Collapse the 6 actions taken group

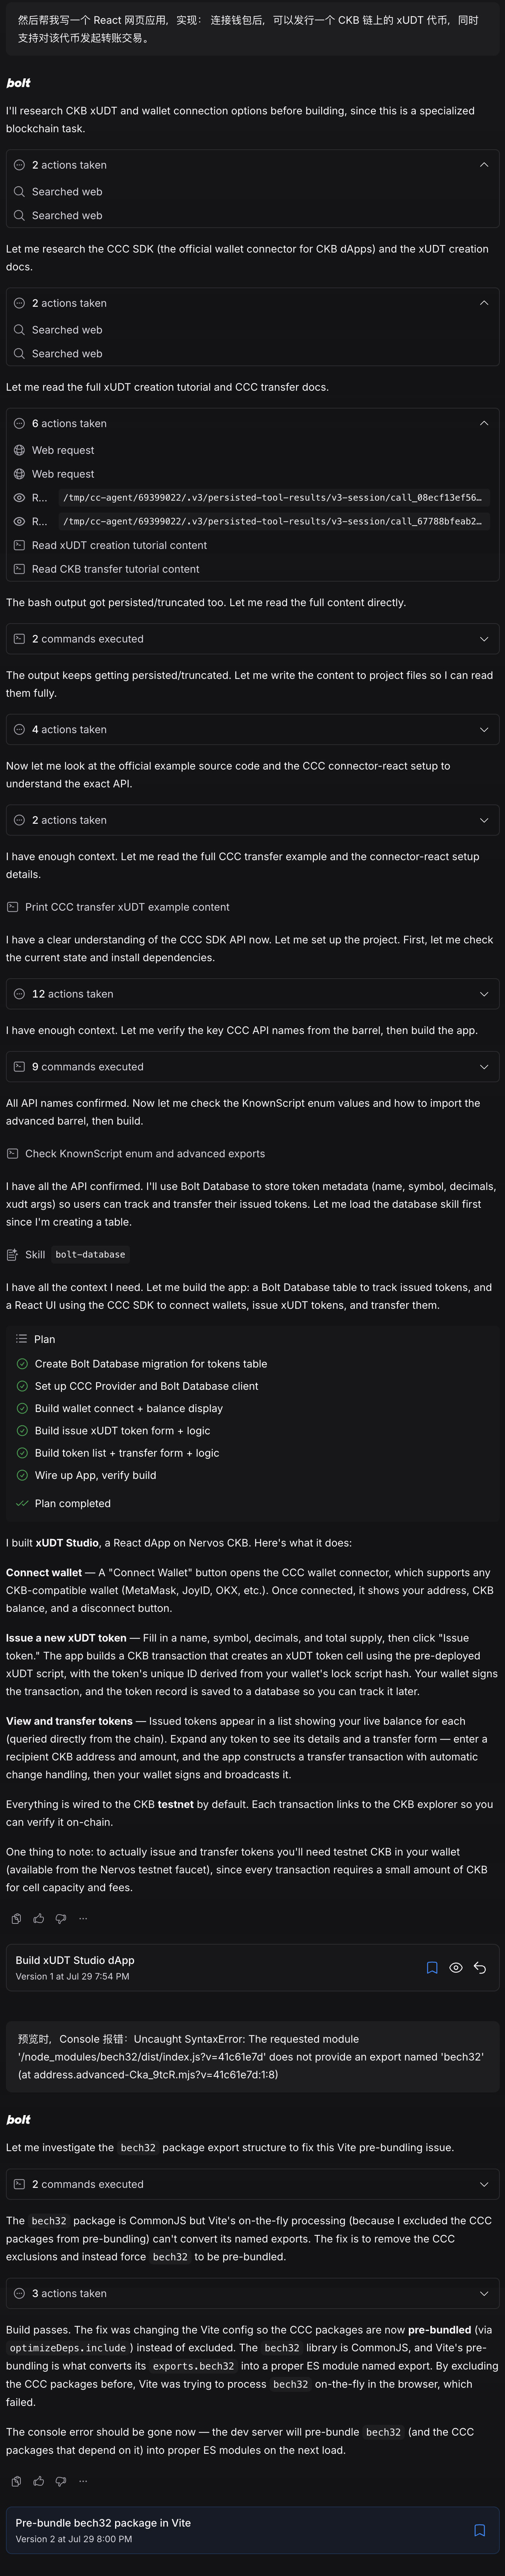252,423
